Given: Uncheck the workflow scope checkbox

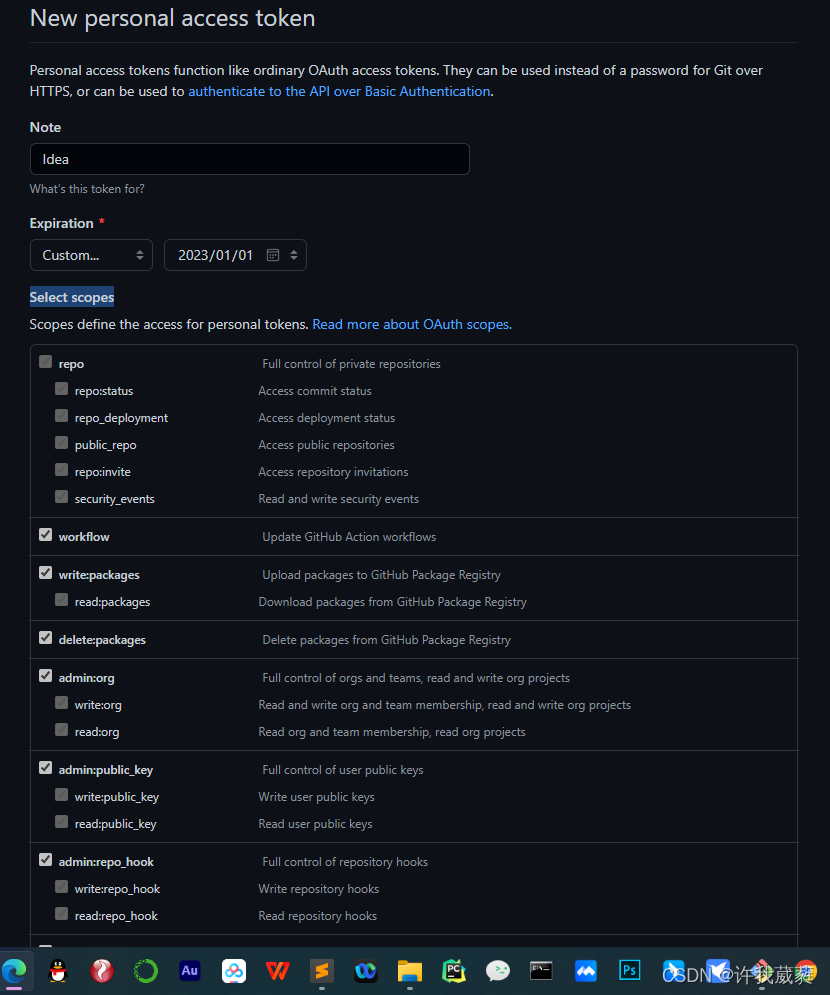Looking at the screenshot, I should [x=45, y=535].
